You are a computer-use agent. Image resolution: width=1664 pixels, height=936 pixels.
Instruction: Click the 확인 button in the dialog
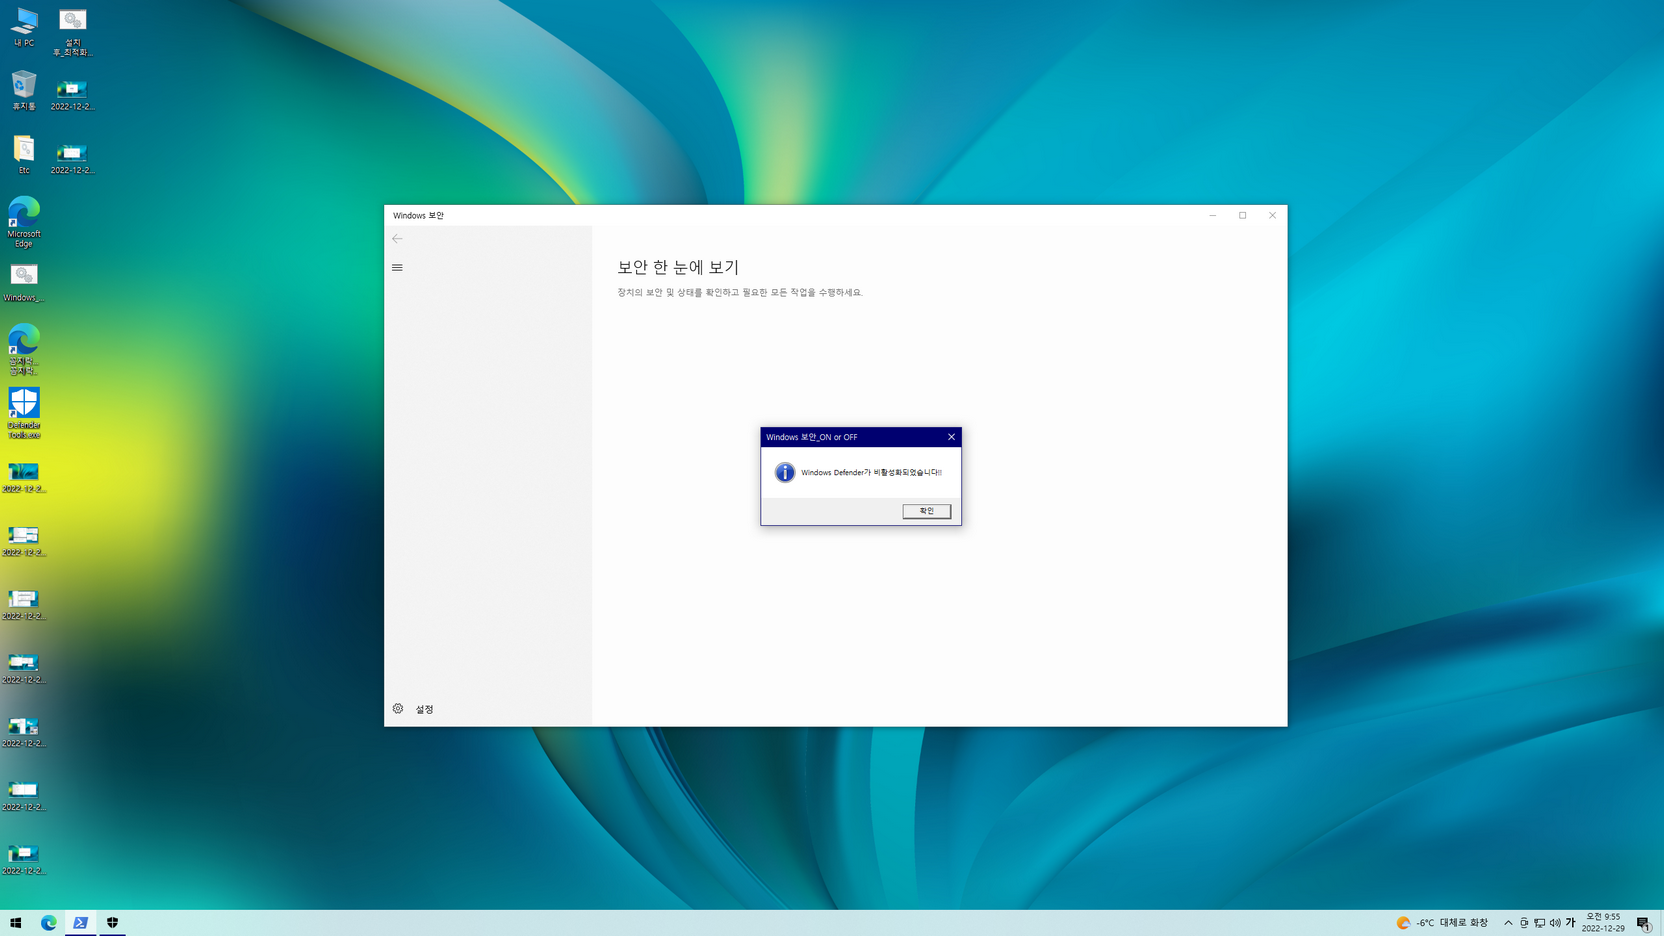(x=926, y=511)
